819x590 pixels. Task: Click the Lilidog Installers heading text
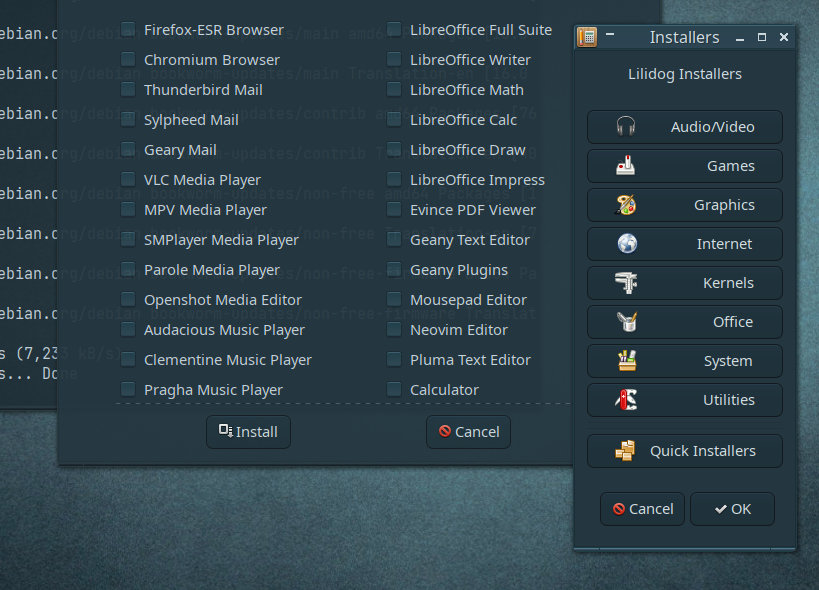pyautogui.click(x=685, y=74)
